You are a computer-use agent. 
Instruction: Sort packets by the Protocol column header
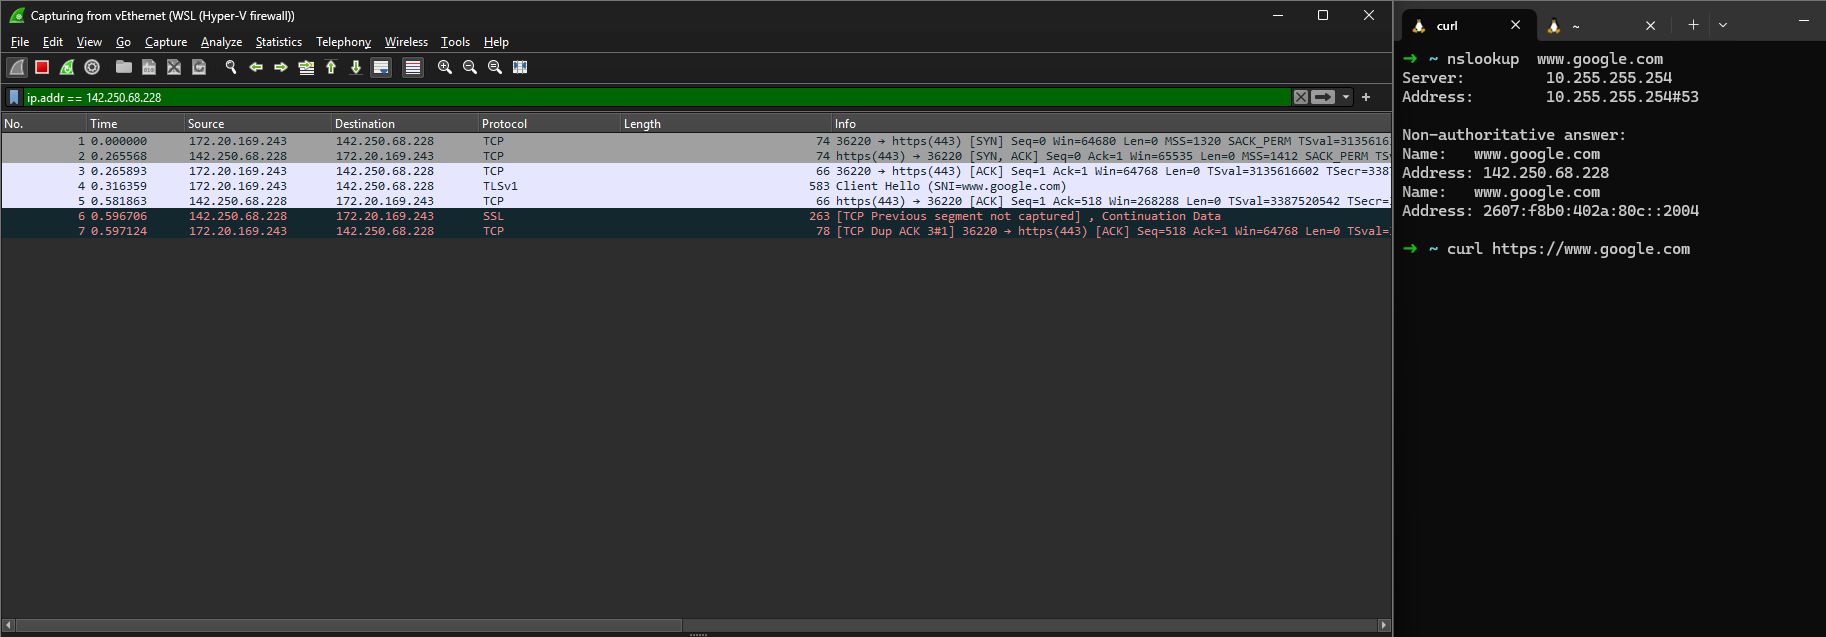click(x=549, y=124)
